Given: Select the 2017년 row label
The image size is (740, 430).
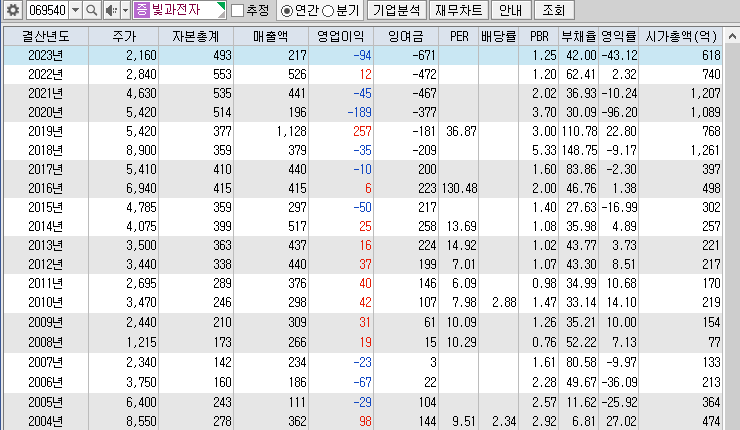Looking at the screenshot, I should pos(46,169).
